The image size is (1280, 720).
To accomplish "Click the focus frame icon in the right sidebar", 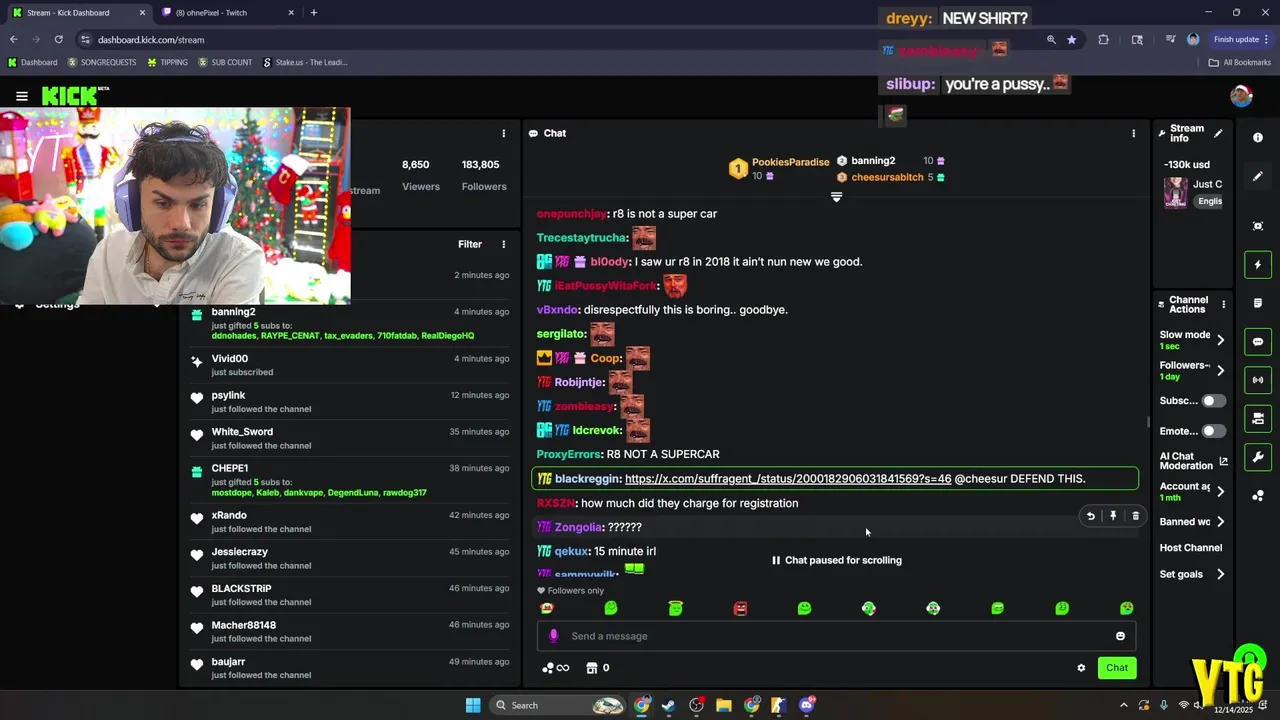I will point(1258,226).
